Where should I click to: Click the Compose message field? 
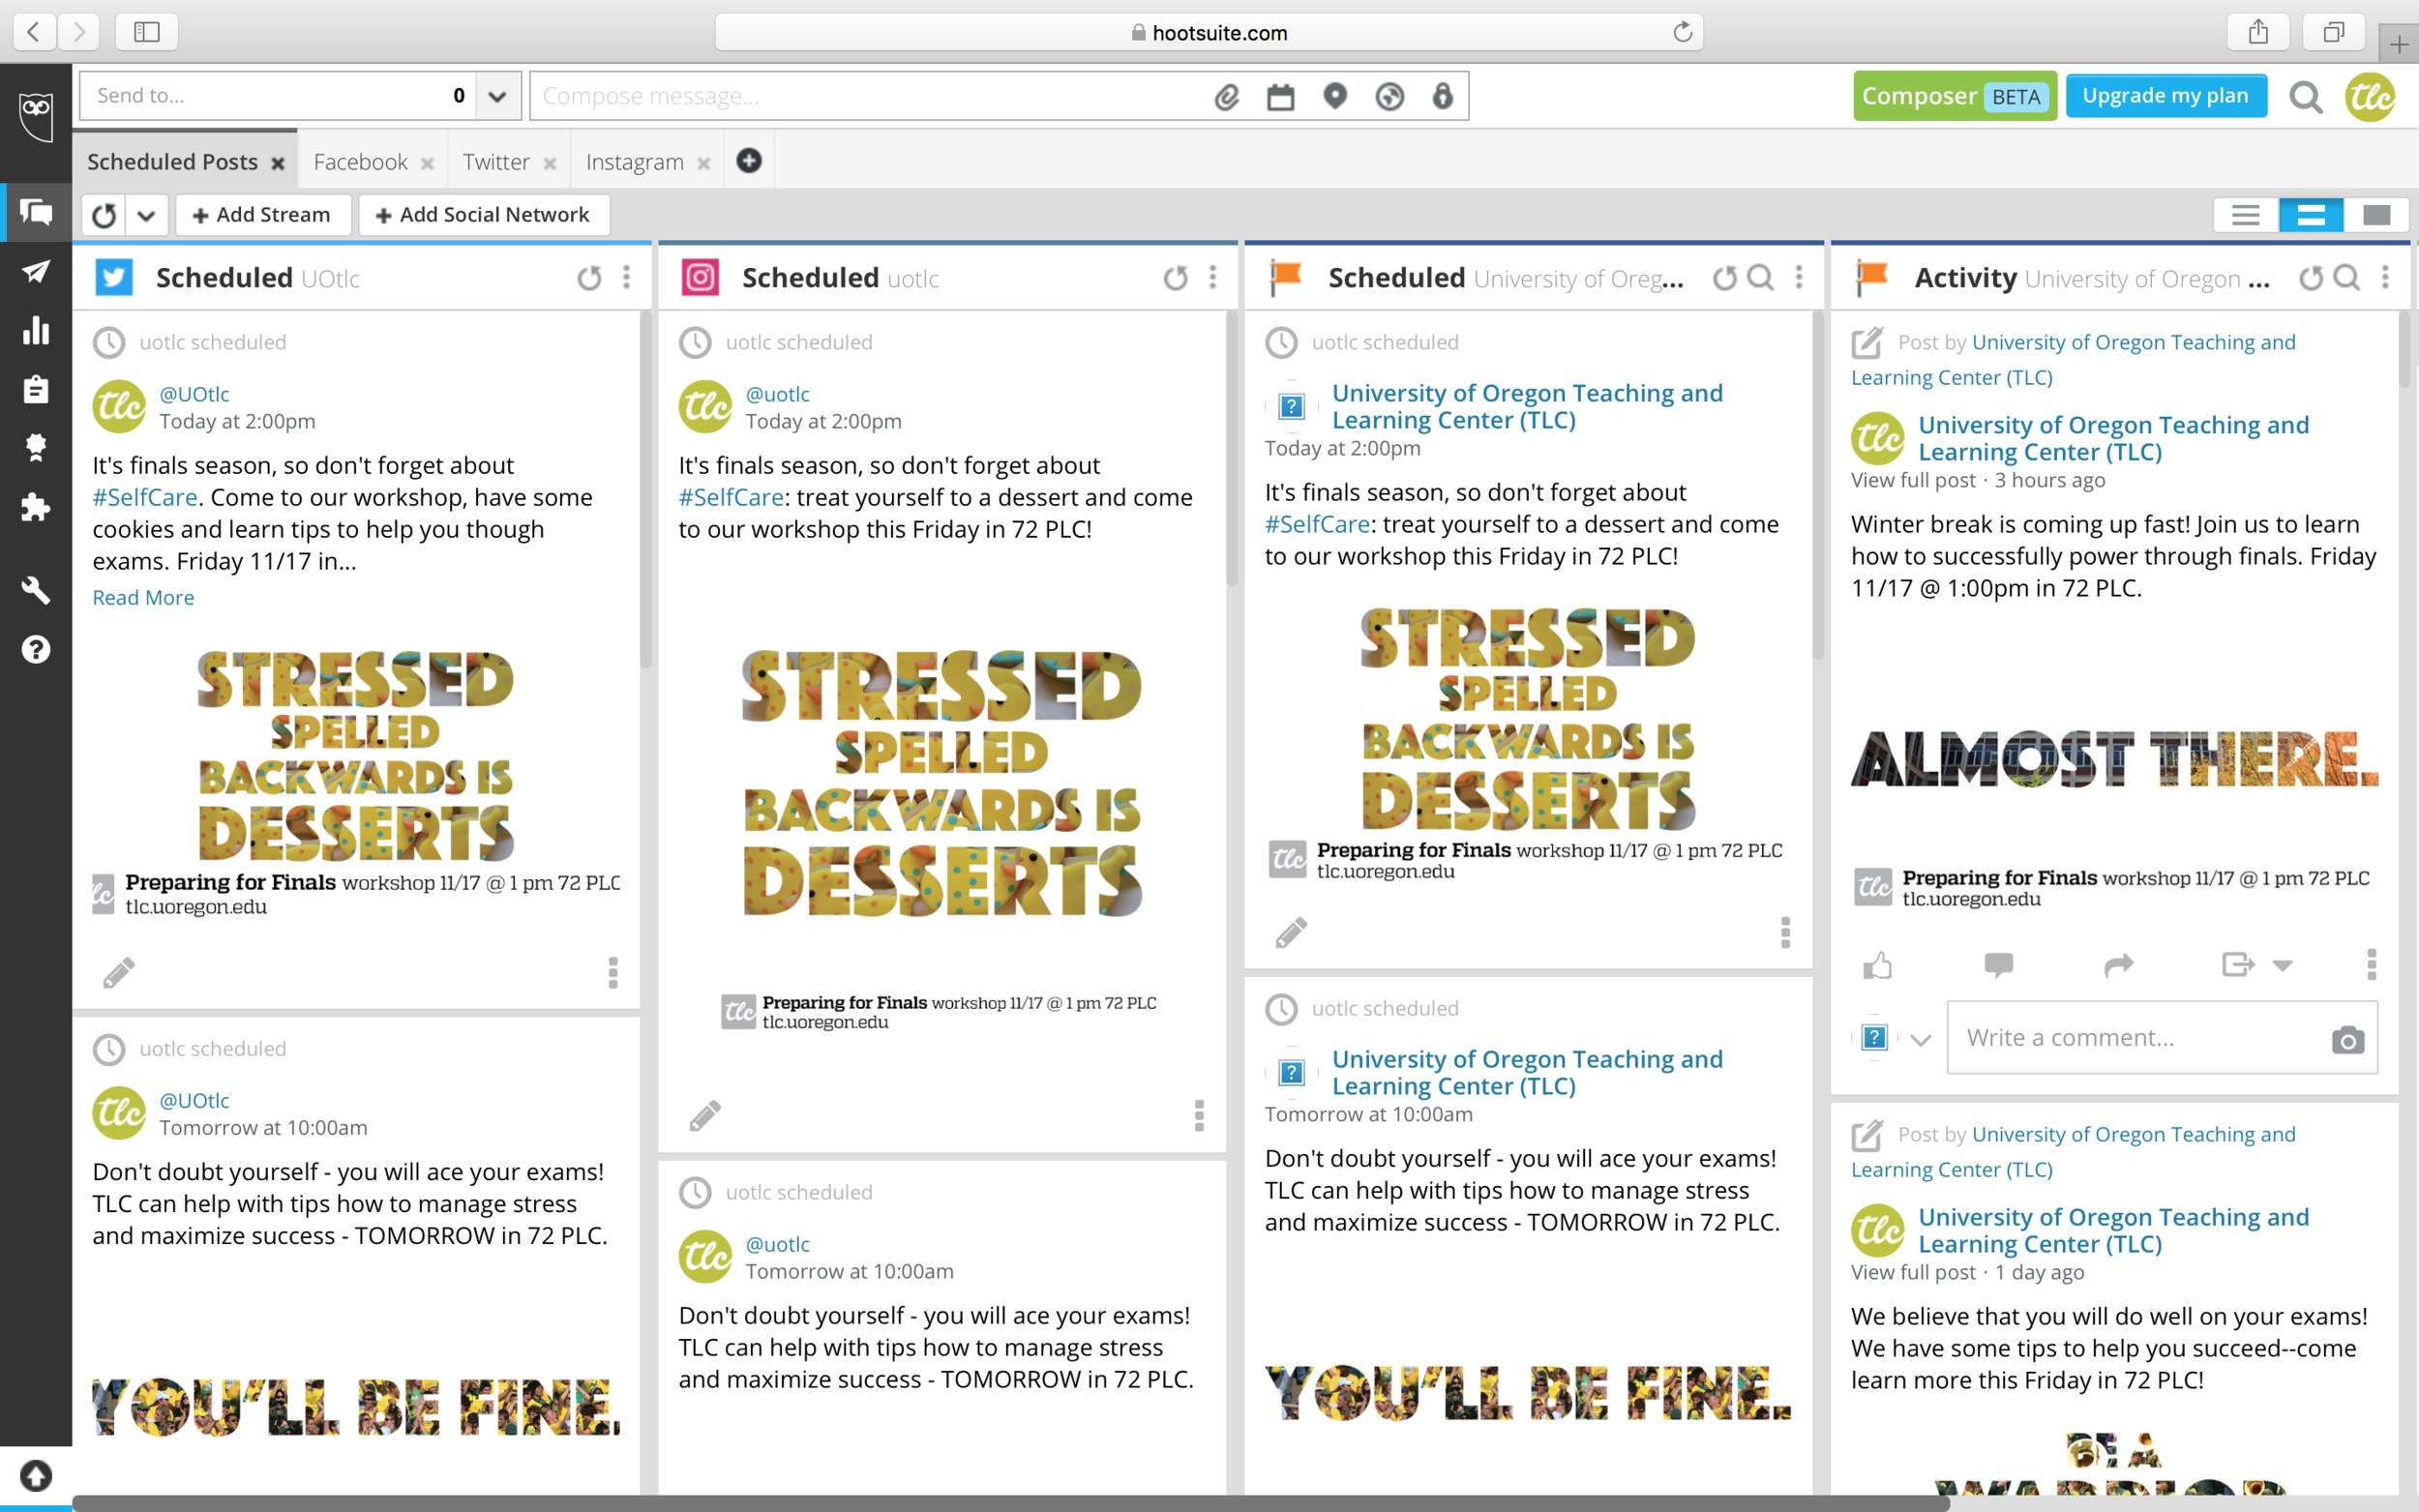[x=870, y=96]
